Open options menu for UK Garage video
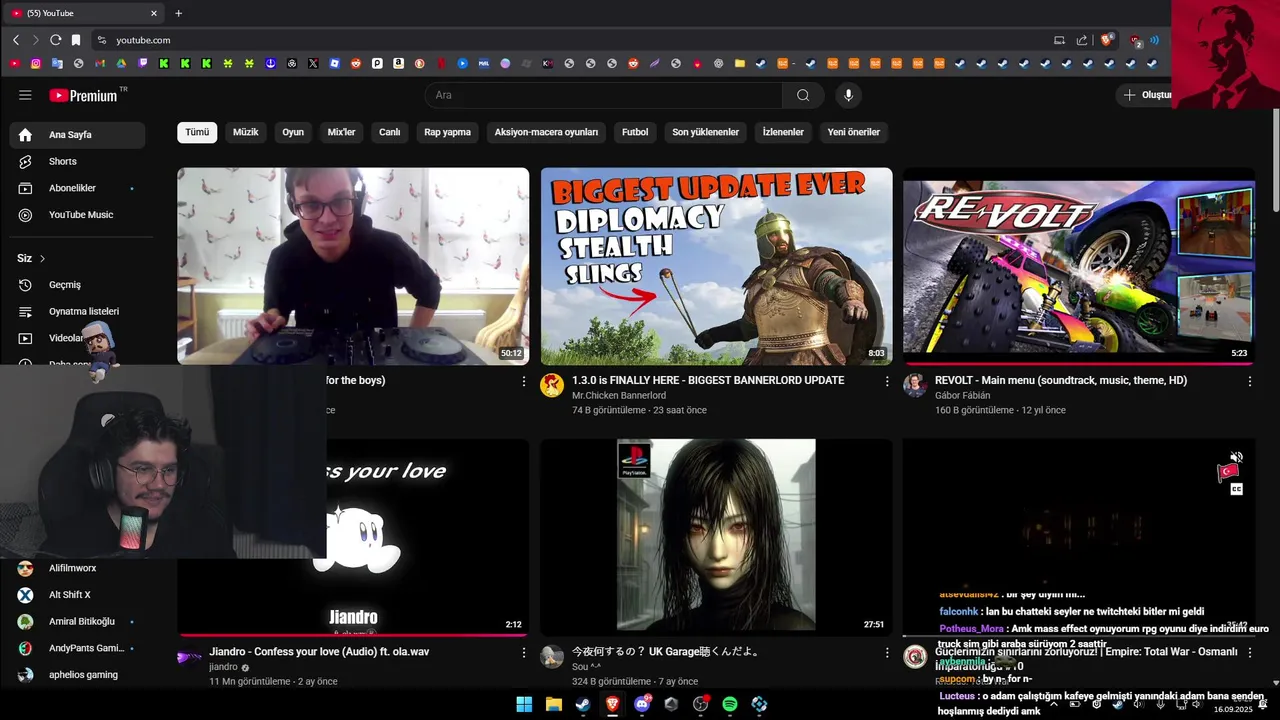 pyautogui.click(x=886, y=652)
